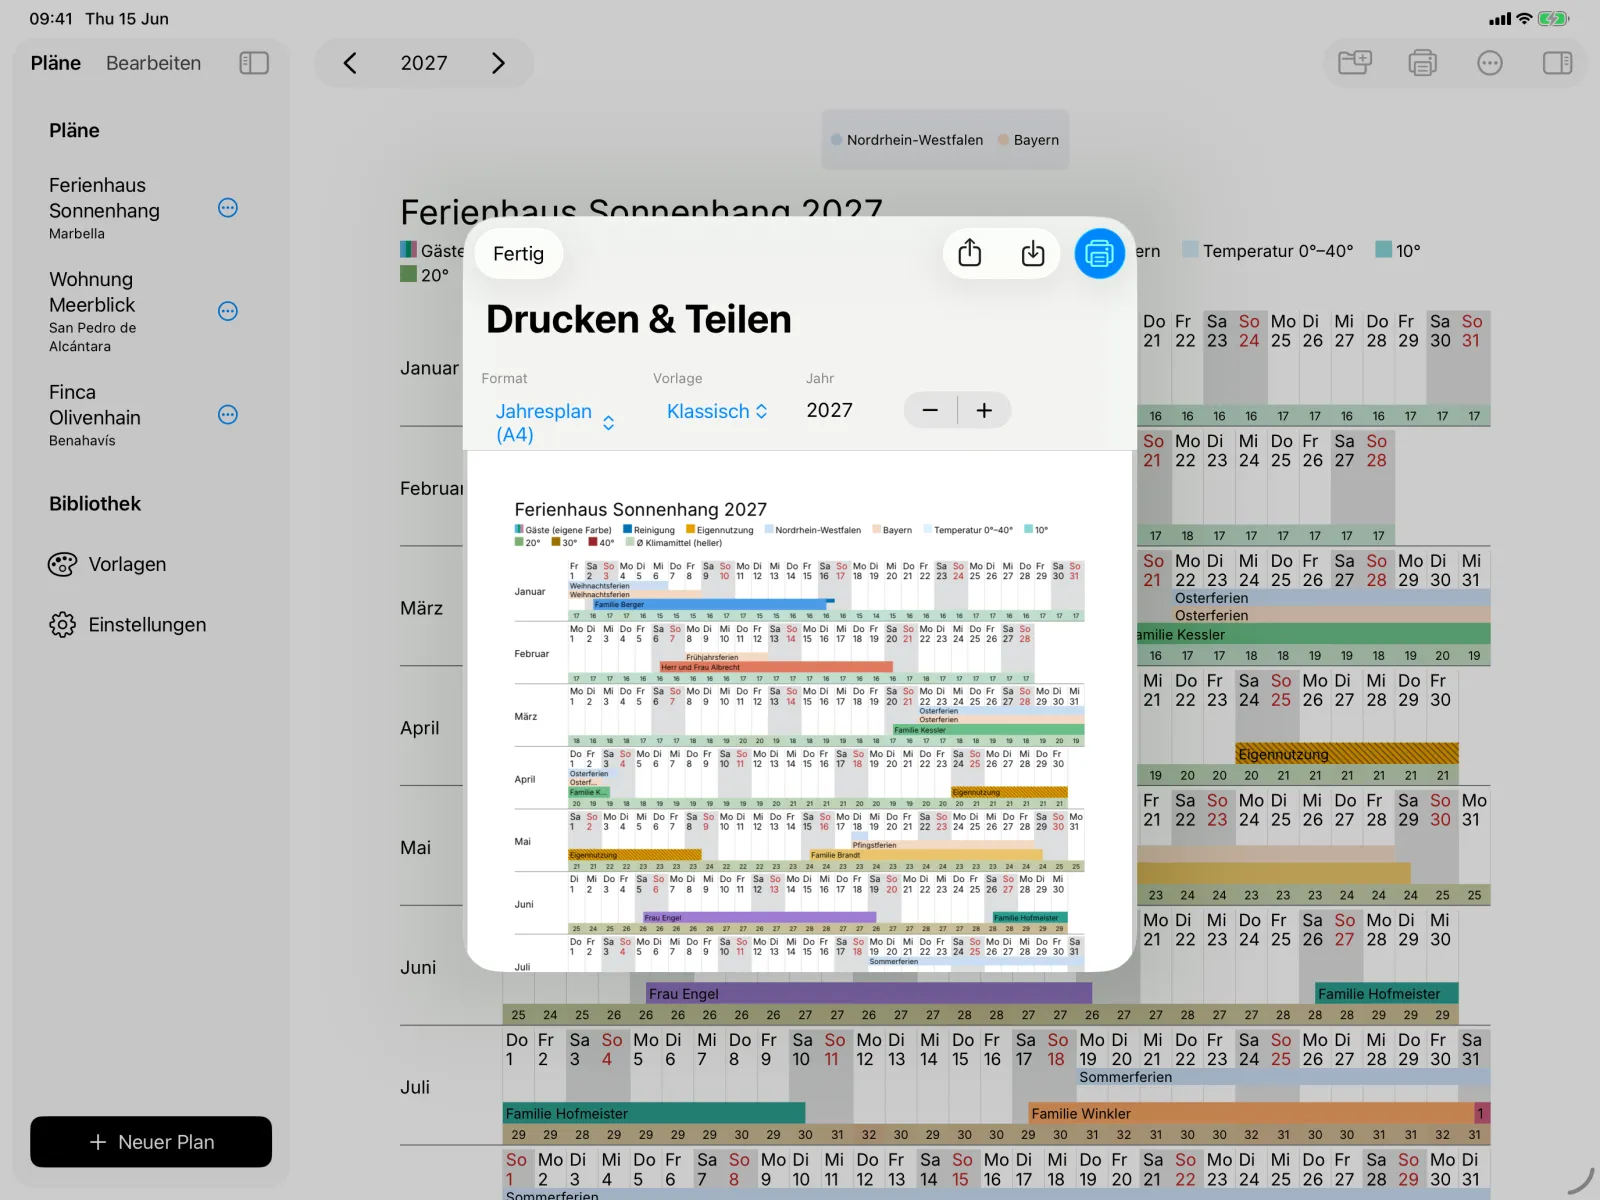Toggle Bayern region chip

(x=1029, y=140)
